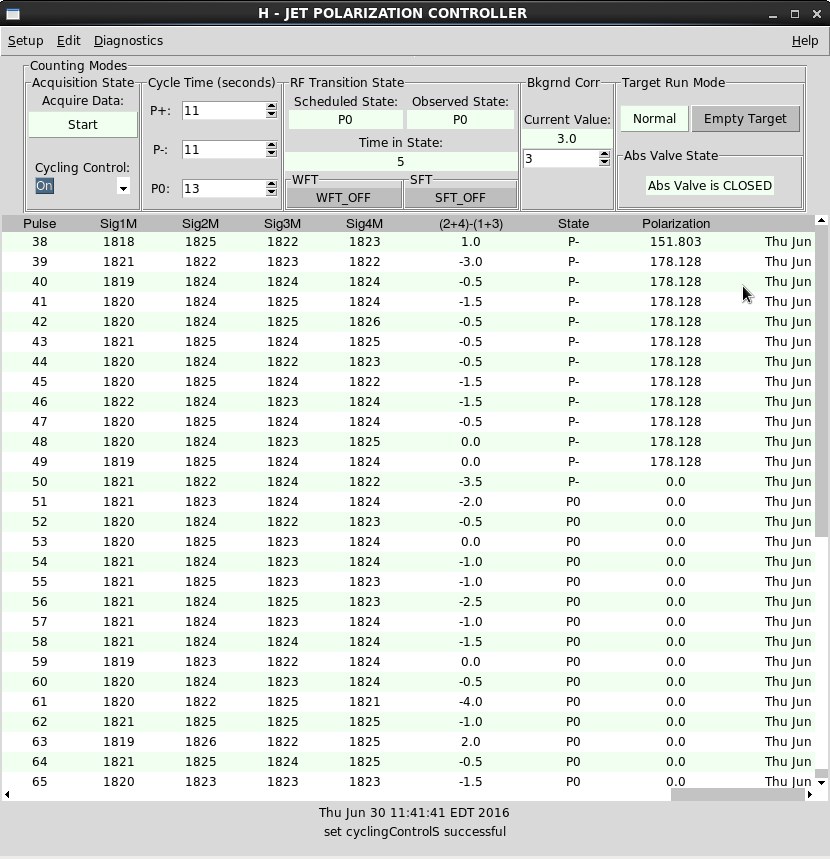Increase the background correction value
Screen dimensions: 830x859
coord(604,154)
